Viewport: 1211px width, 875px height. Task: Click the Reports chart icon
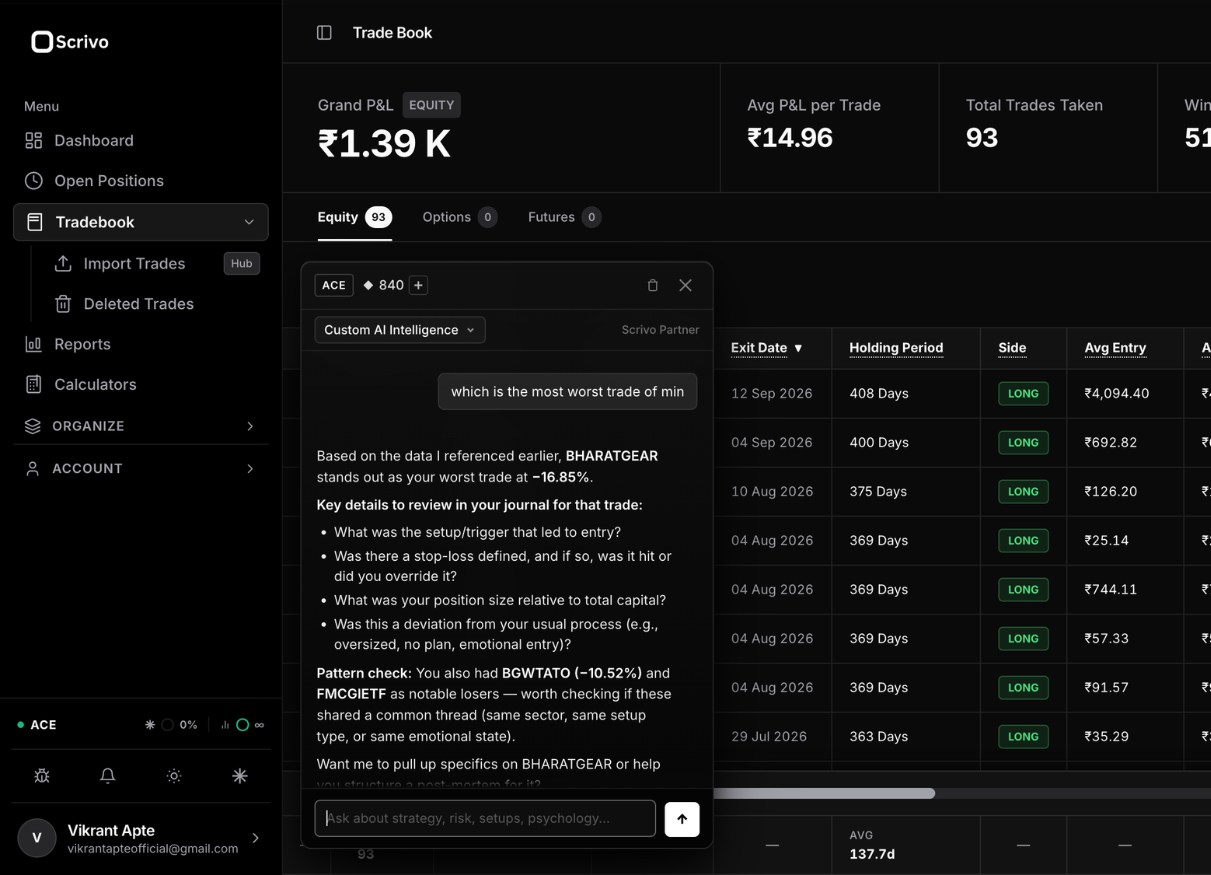coord(34,344)
